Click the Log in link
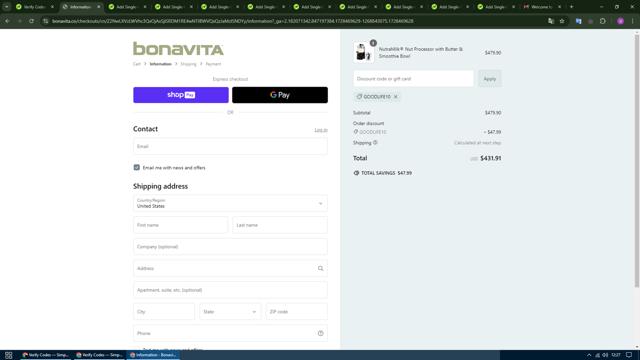This screenshot has height=360, width=640. [321, 130]
